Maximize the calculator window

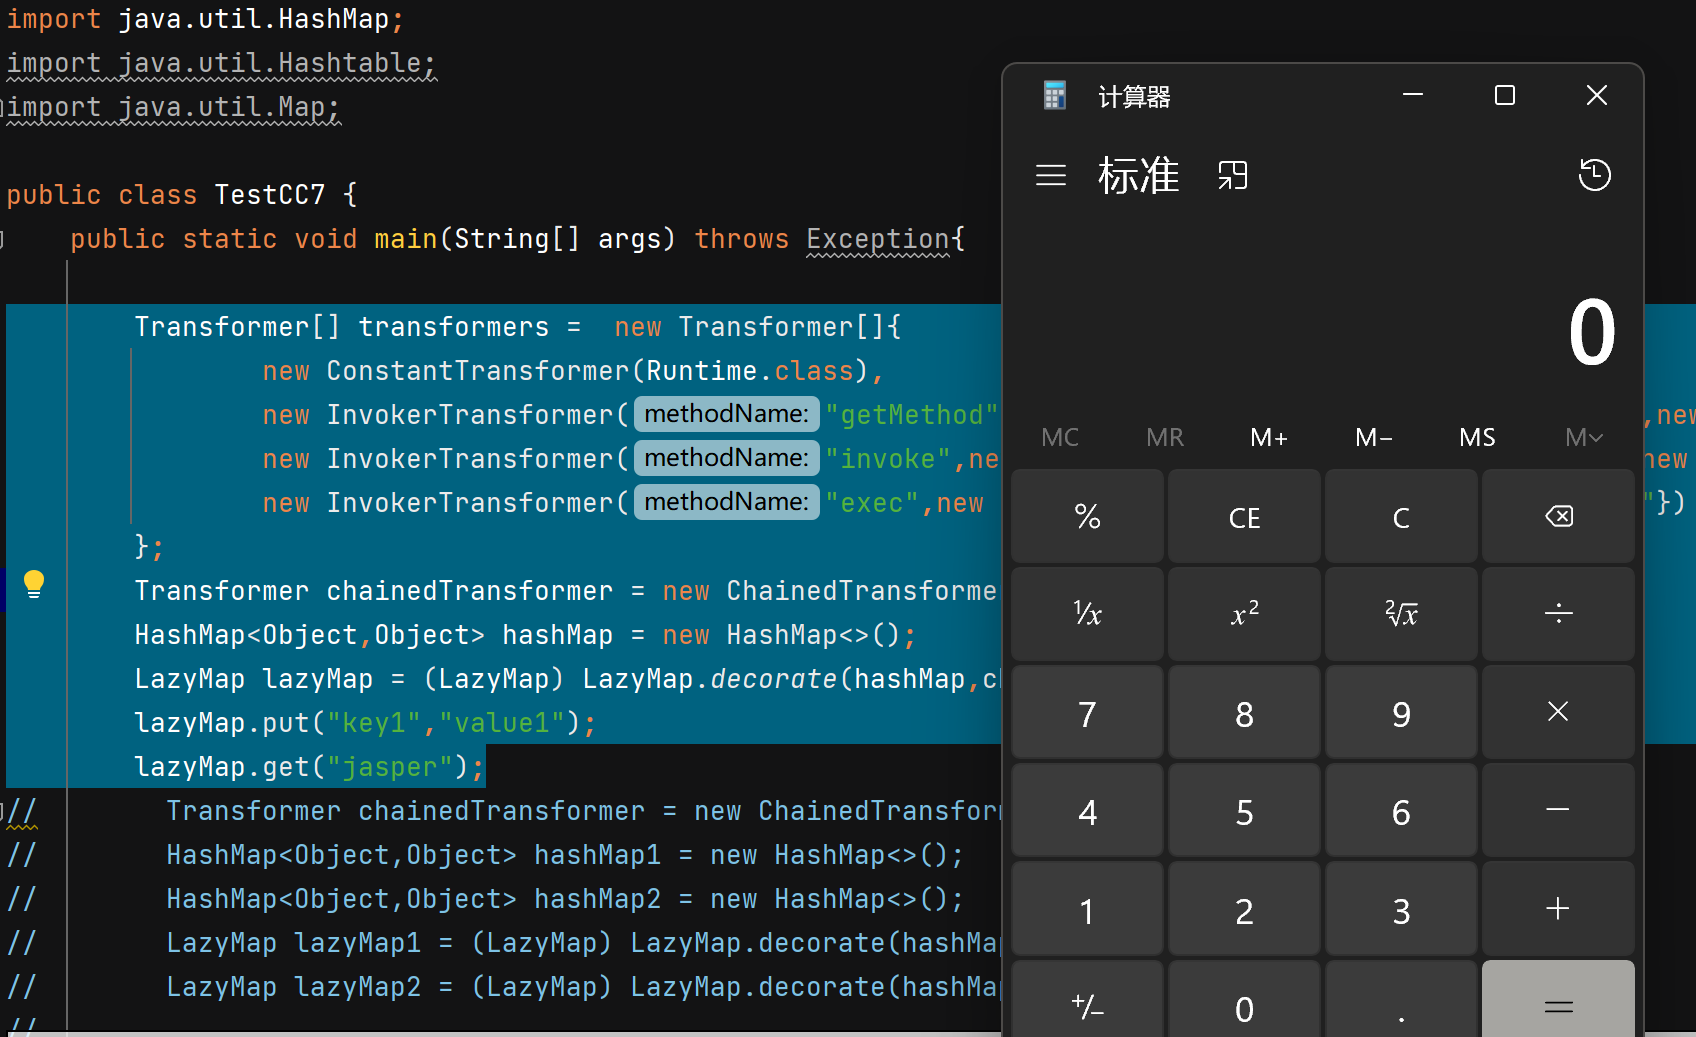pyautogui.click(x=1505, y=95)
